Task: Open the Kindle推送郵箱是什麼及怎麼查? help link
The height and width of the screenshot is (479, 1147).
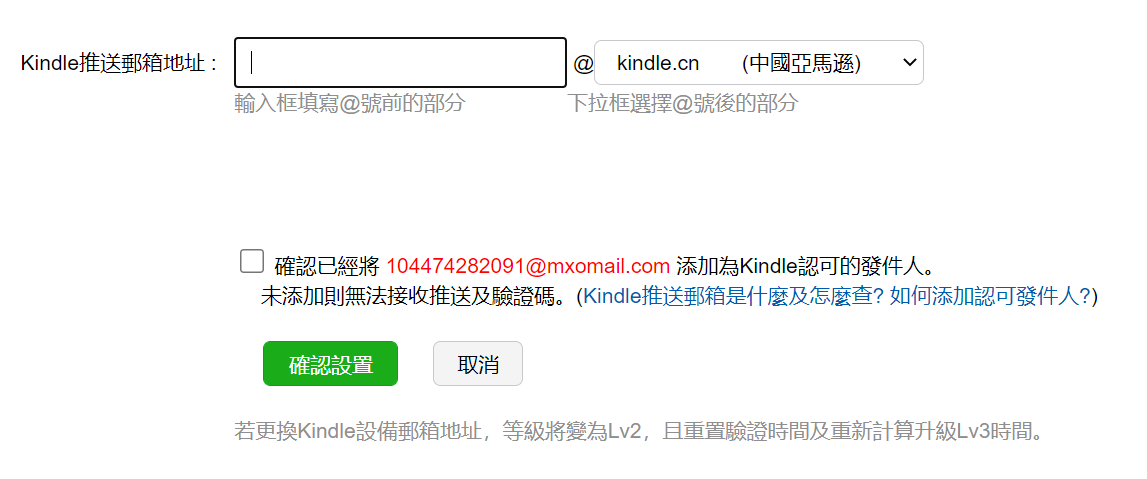Action: coord(734,296)
